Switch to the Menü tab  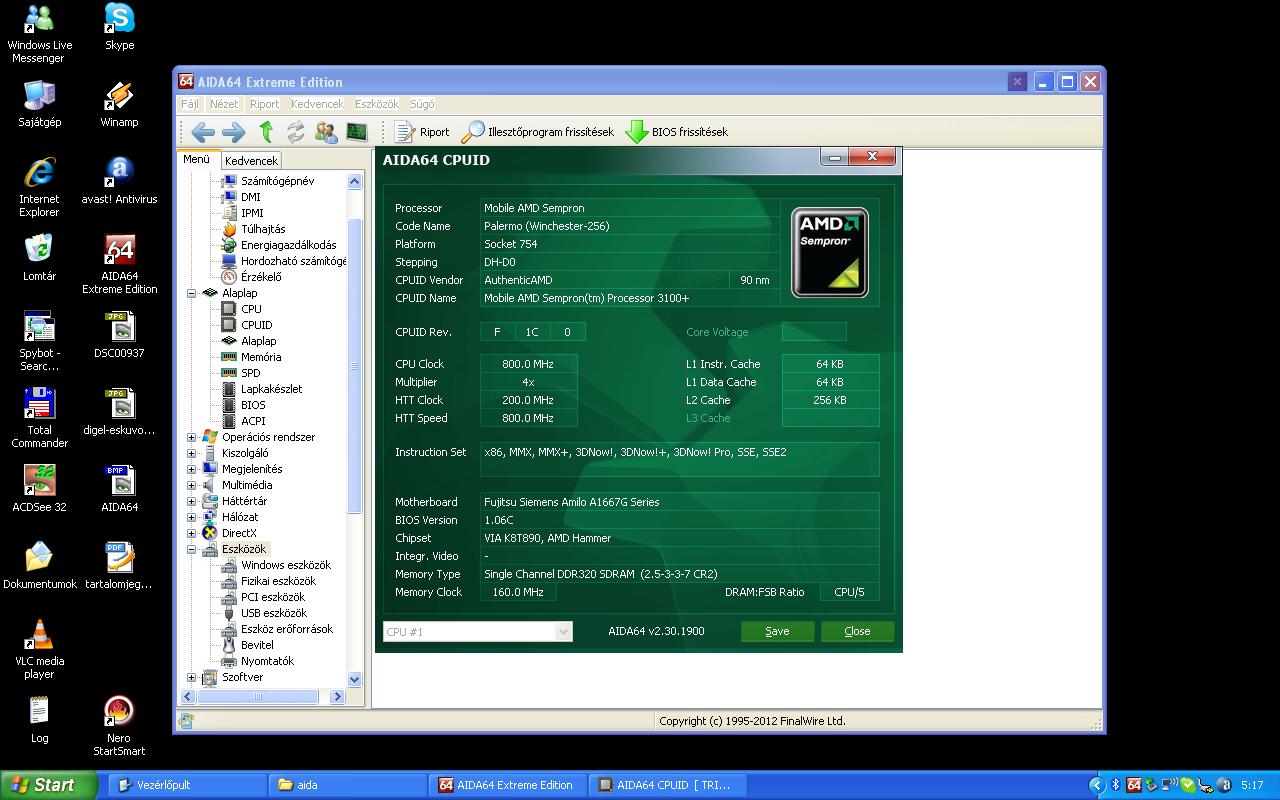coord(196,159)
